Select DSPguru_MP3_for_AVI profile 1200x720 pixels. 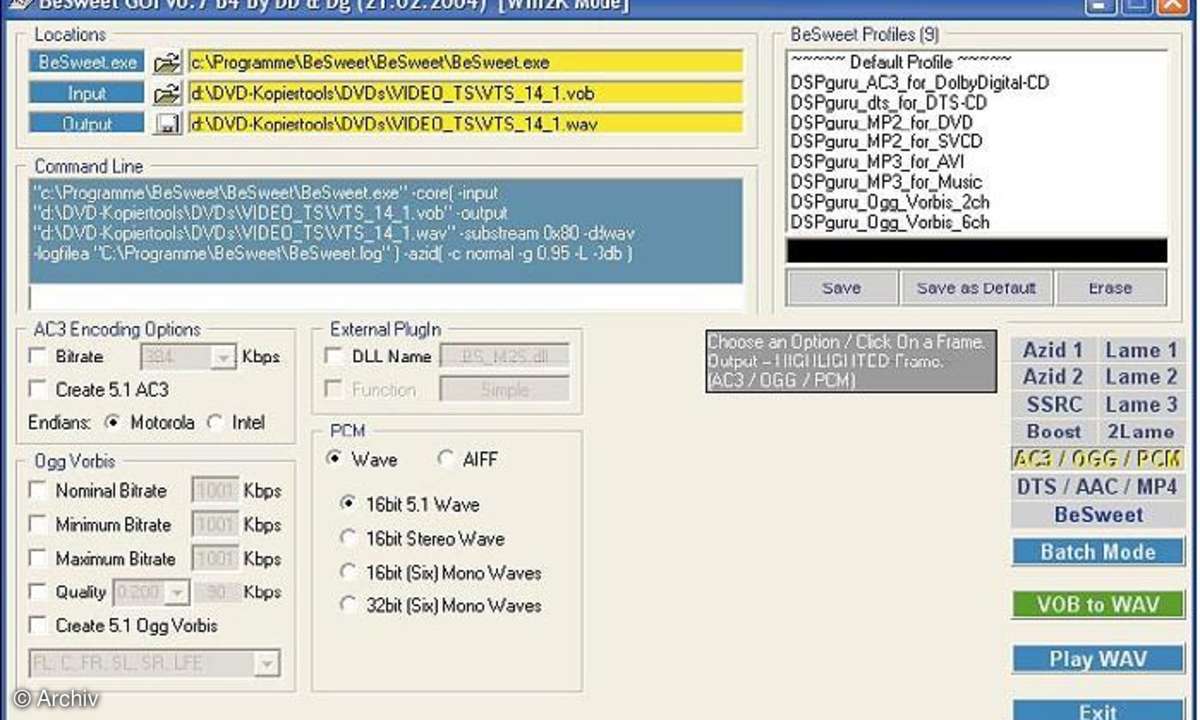pos(877,162)
